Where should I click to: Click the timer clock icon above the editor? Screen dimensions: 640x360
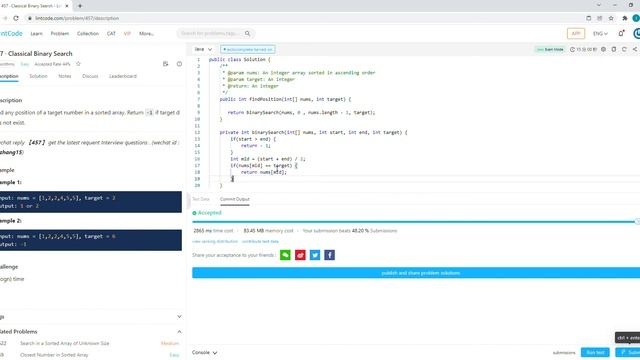[x=572, y=49]
